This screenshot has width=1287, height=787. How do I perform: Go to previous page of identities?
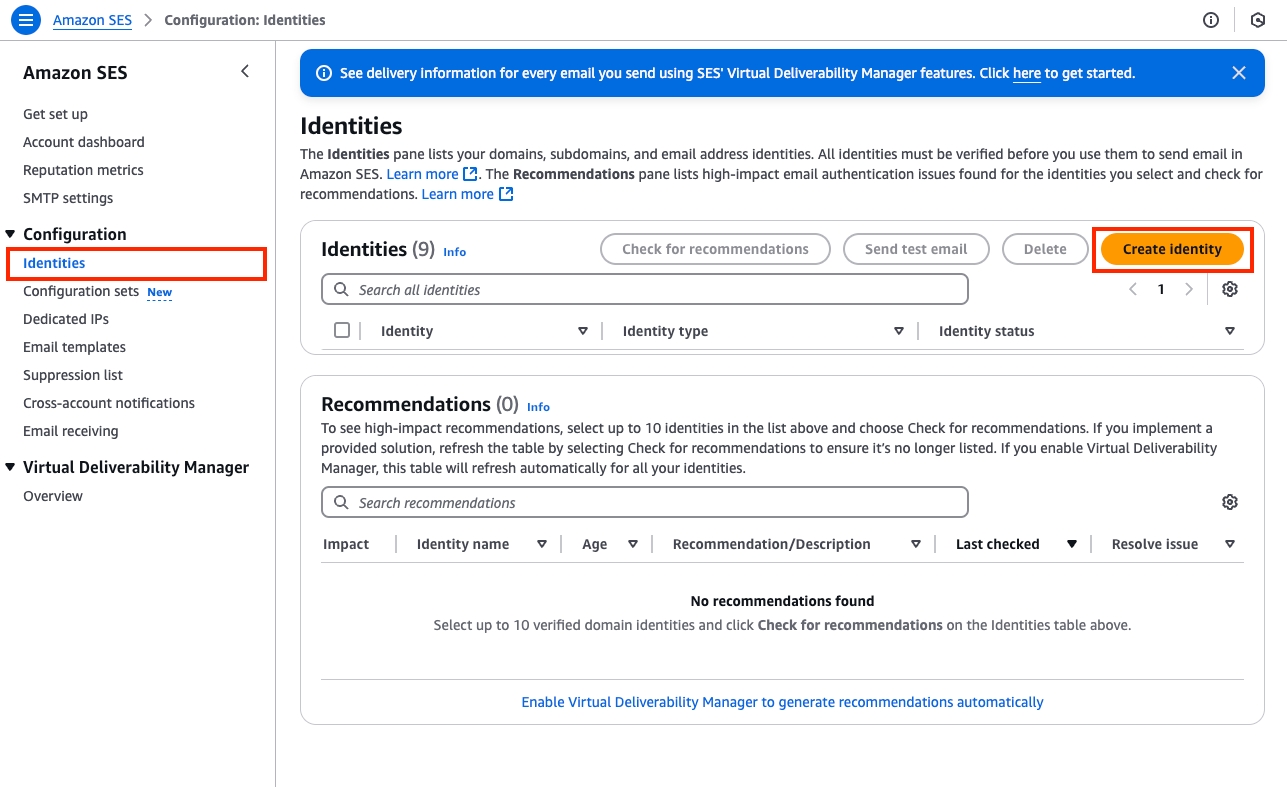1133,289
